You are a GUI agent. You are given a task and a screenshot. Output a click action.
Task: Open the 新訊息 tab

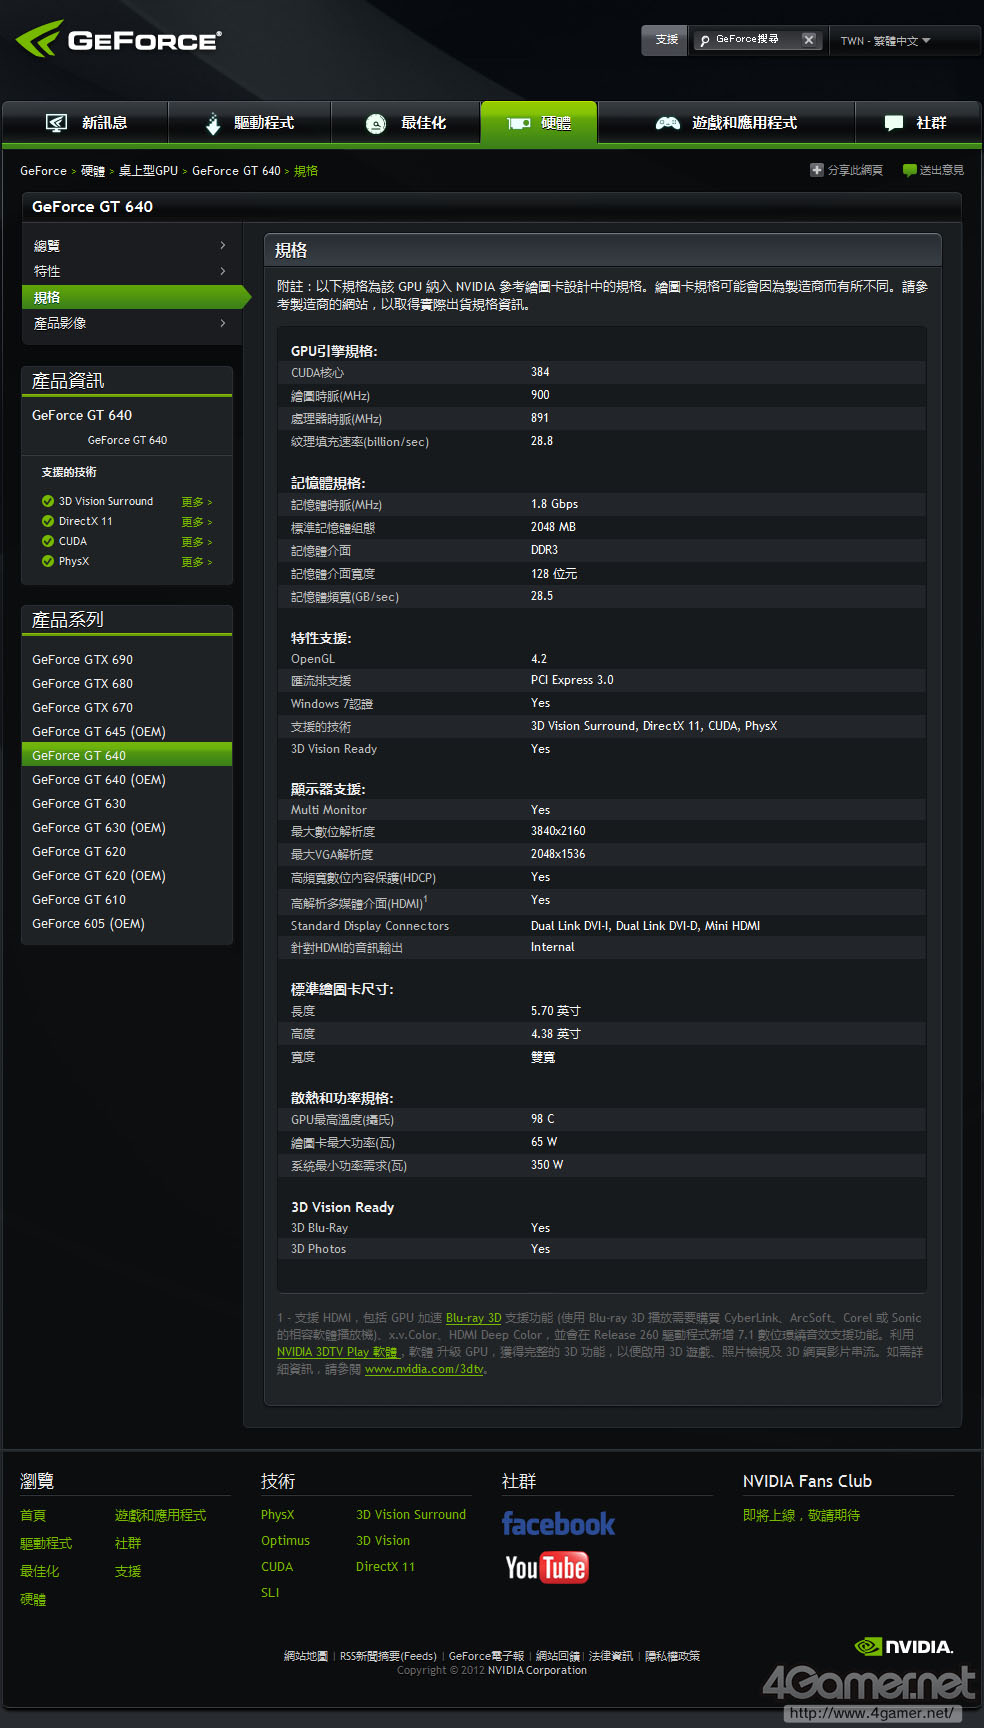86,123
